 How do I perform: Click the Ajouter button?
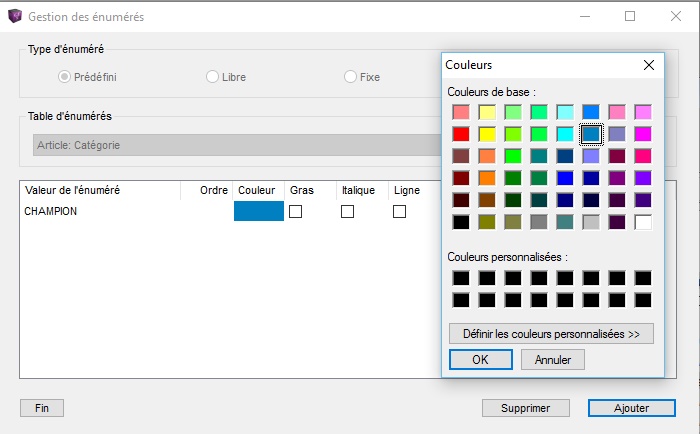(x=631, y=408)
